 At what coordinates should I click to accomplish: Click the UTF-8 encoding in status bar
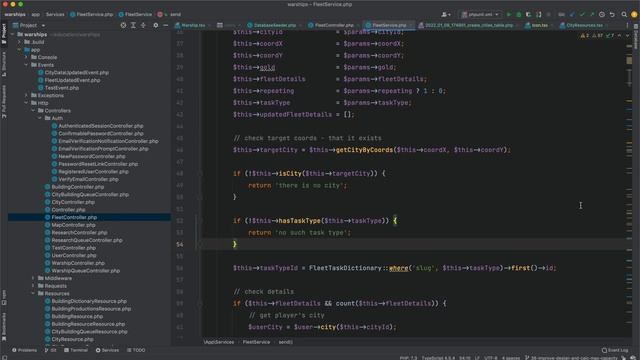[x=490, y=358]
